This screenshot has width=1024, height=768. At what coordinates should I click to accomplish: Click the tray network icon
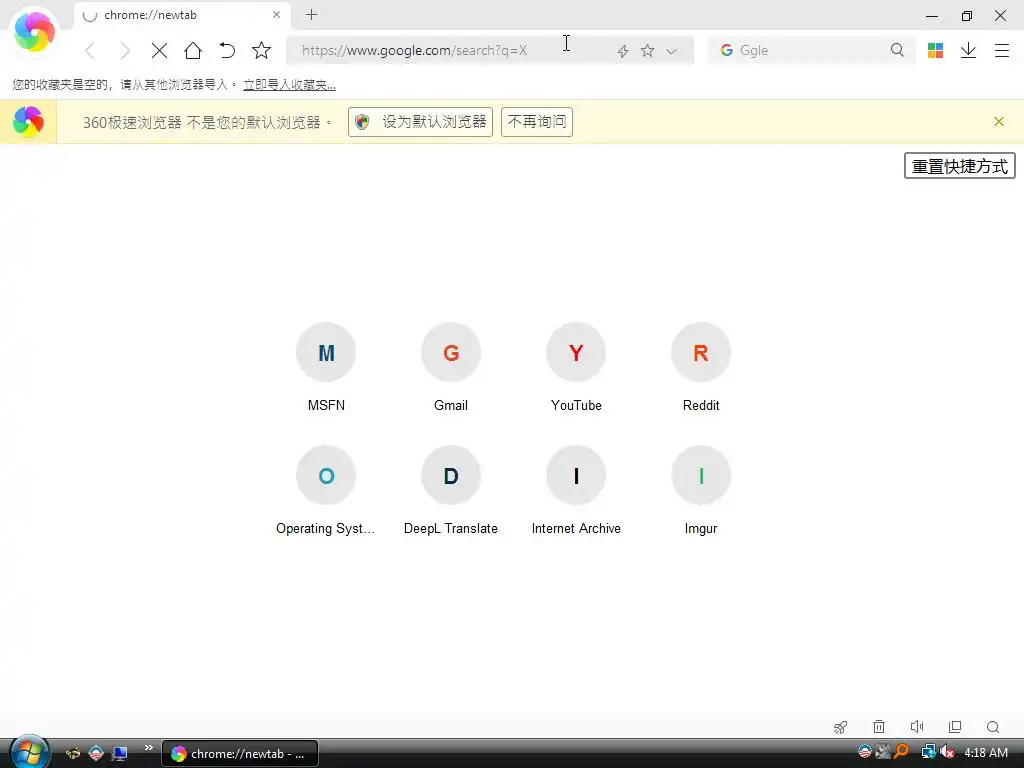tap(928, 752)
